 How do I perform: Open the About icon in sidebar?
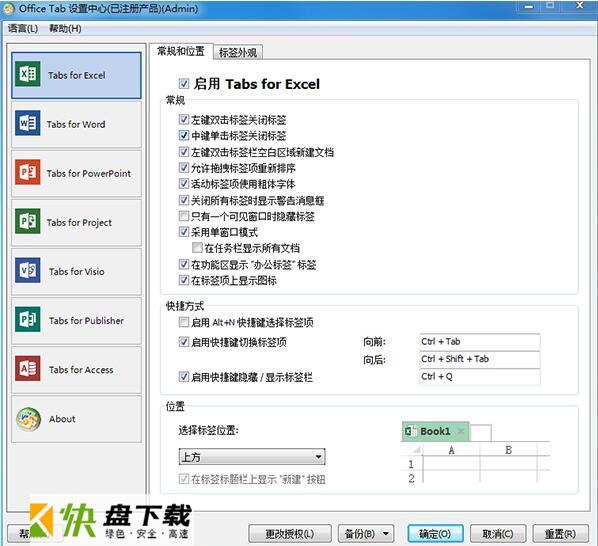click(x=28, y=419)
